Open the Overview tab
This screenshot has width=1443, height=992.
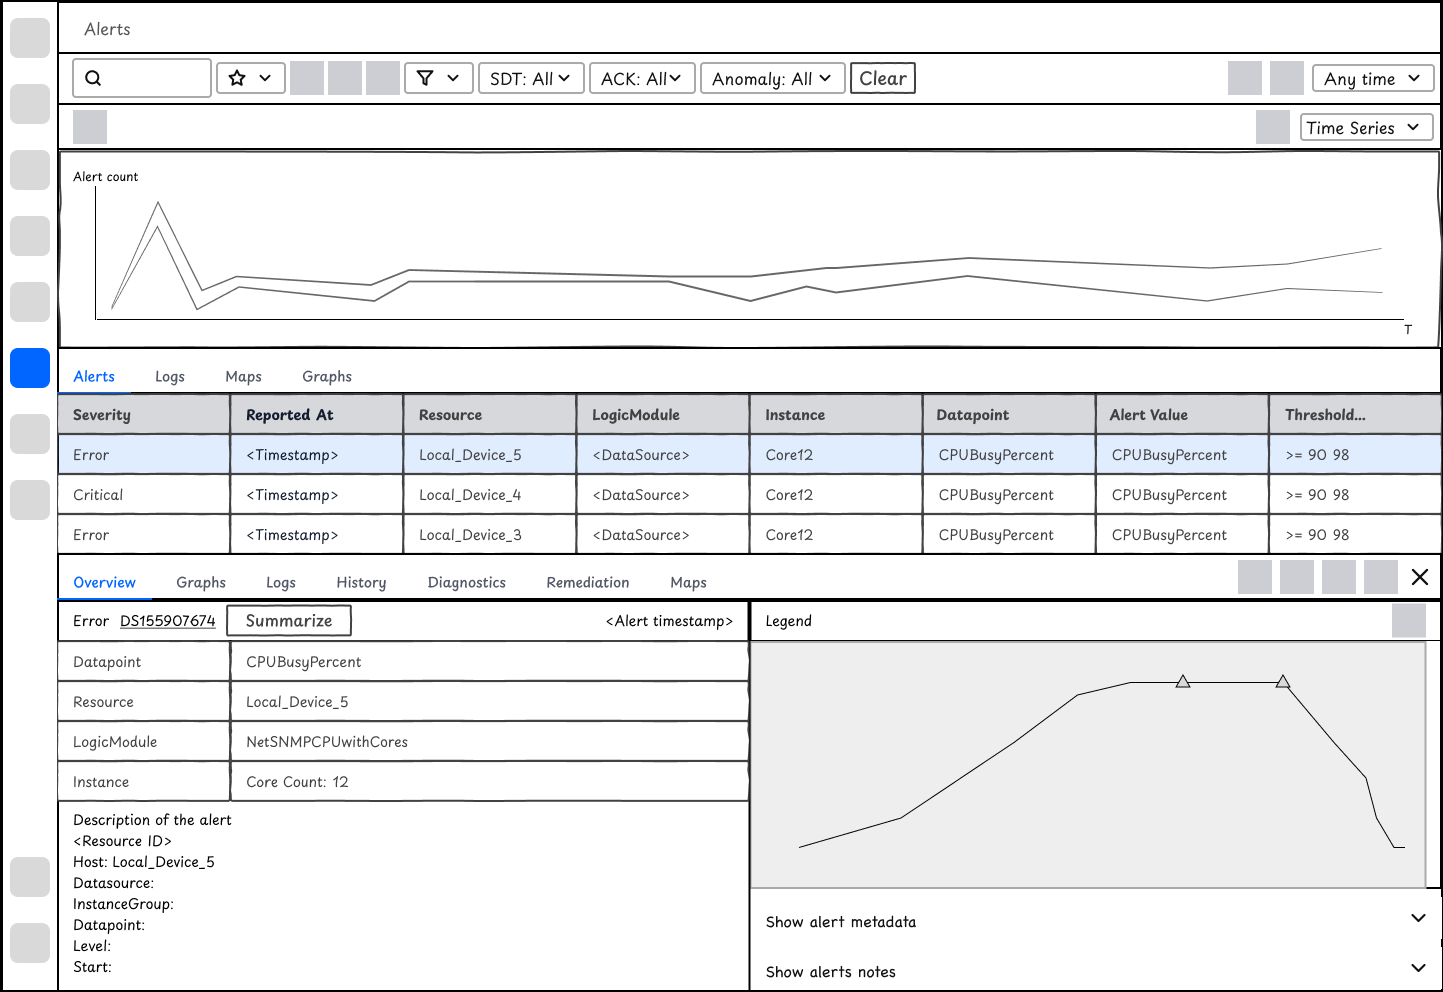[104, 582]
